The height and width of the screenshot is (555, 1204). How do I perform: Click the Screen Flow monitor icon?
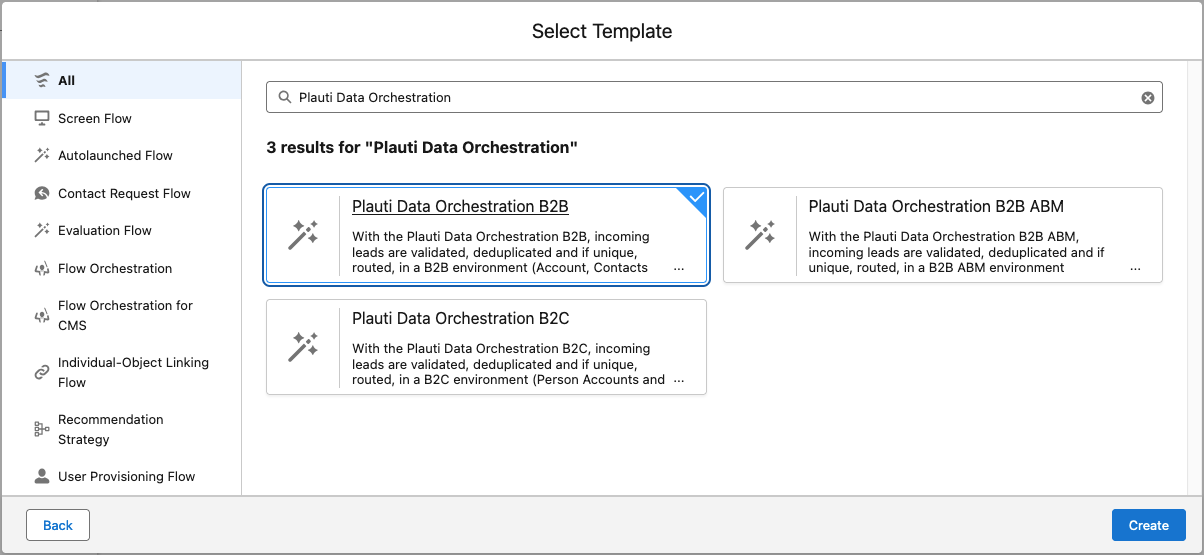(42, 118)
